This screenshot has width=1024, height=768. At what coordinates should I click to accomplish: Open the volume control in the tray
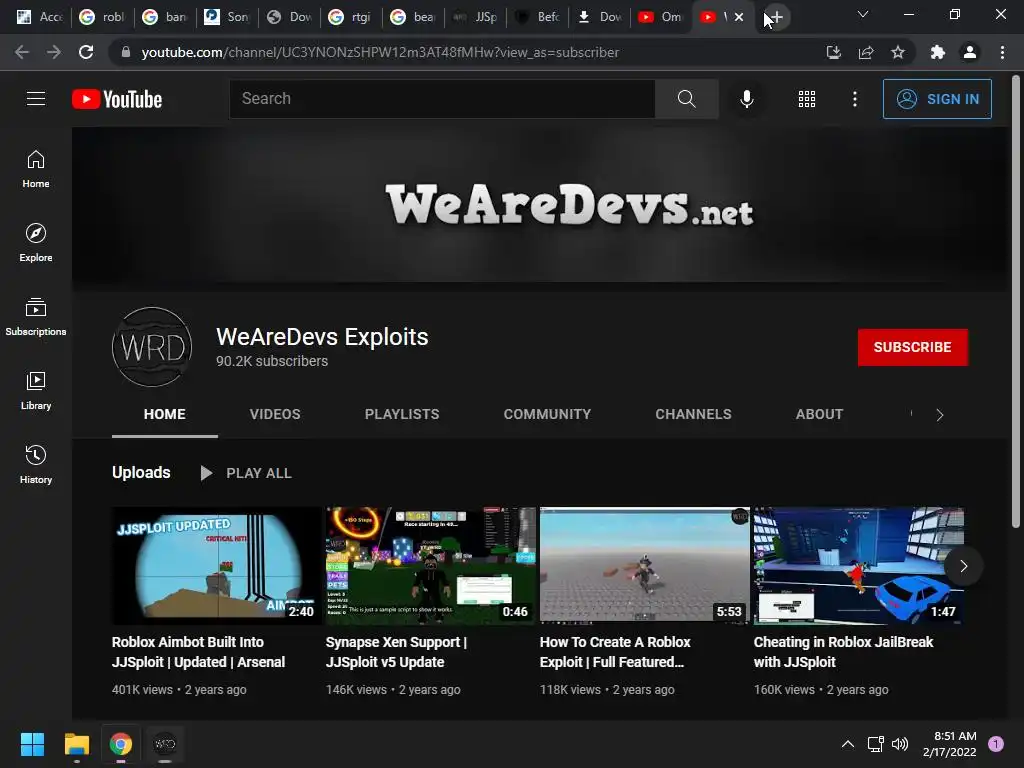point(900,744)
